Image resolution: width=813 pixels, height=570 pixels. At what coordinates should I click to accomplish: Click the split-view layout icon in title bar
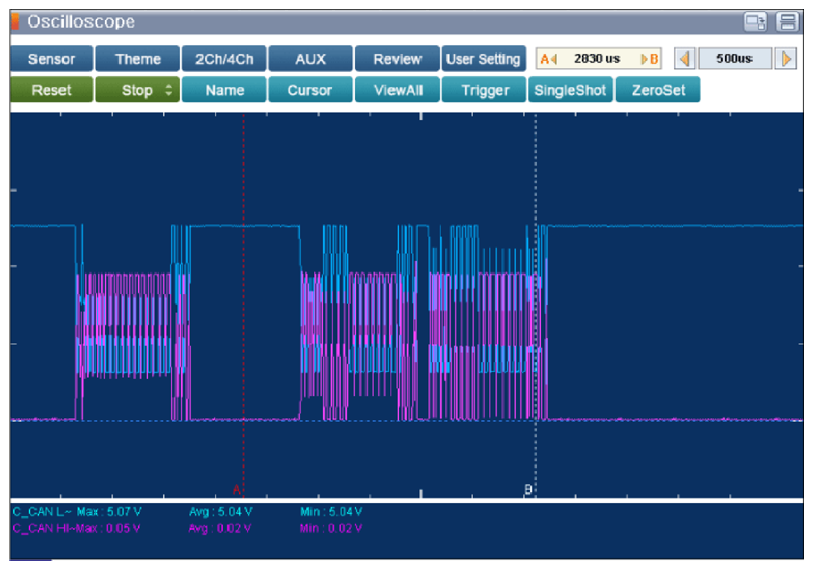click(x=788, y=22)
